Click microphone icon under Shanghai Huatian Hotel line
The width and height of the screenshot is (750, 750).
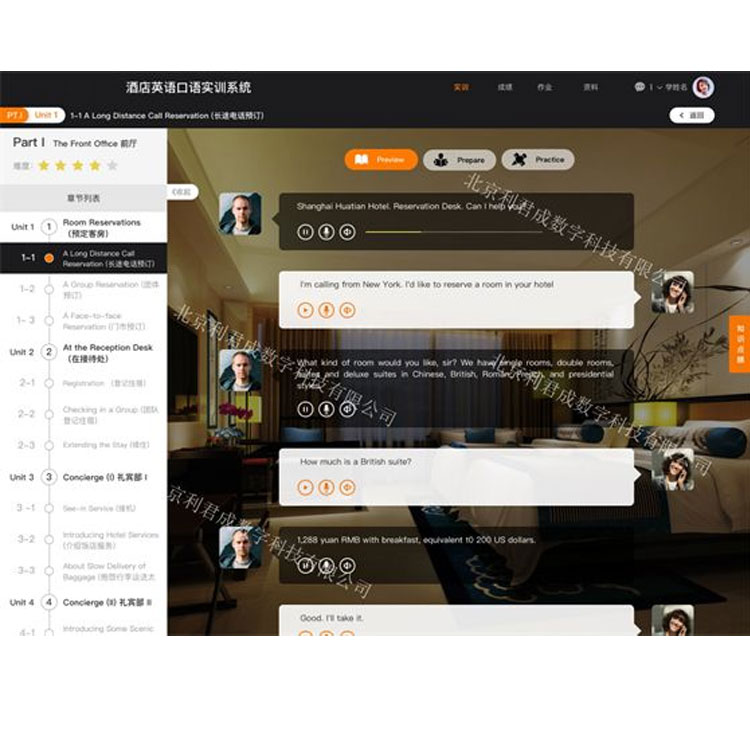pos(326,232)
